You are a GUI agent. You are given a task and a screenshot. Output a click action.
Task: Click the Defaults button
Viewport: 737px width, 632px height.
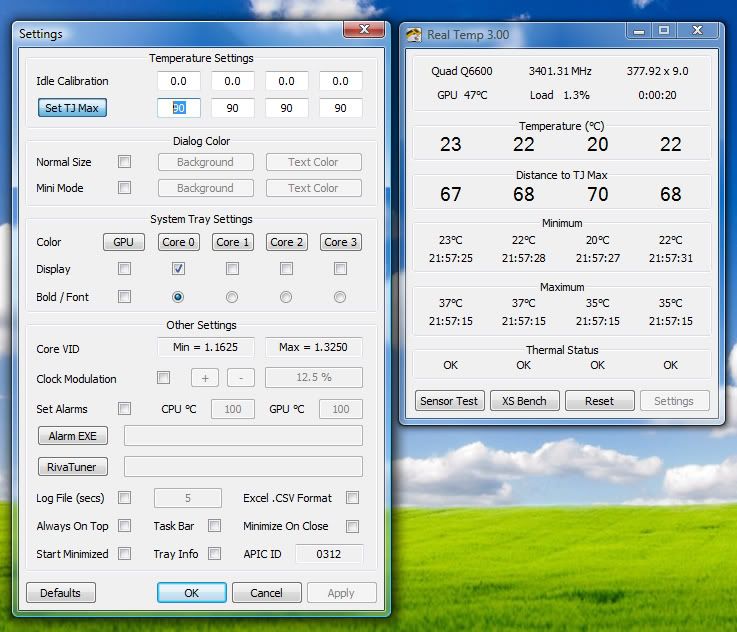[61, 593]
